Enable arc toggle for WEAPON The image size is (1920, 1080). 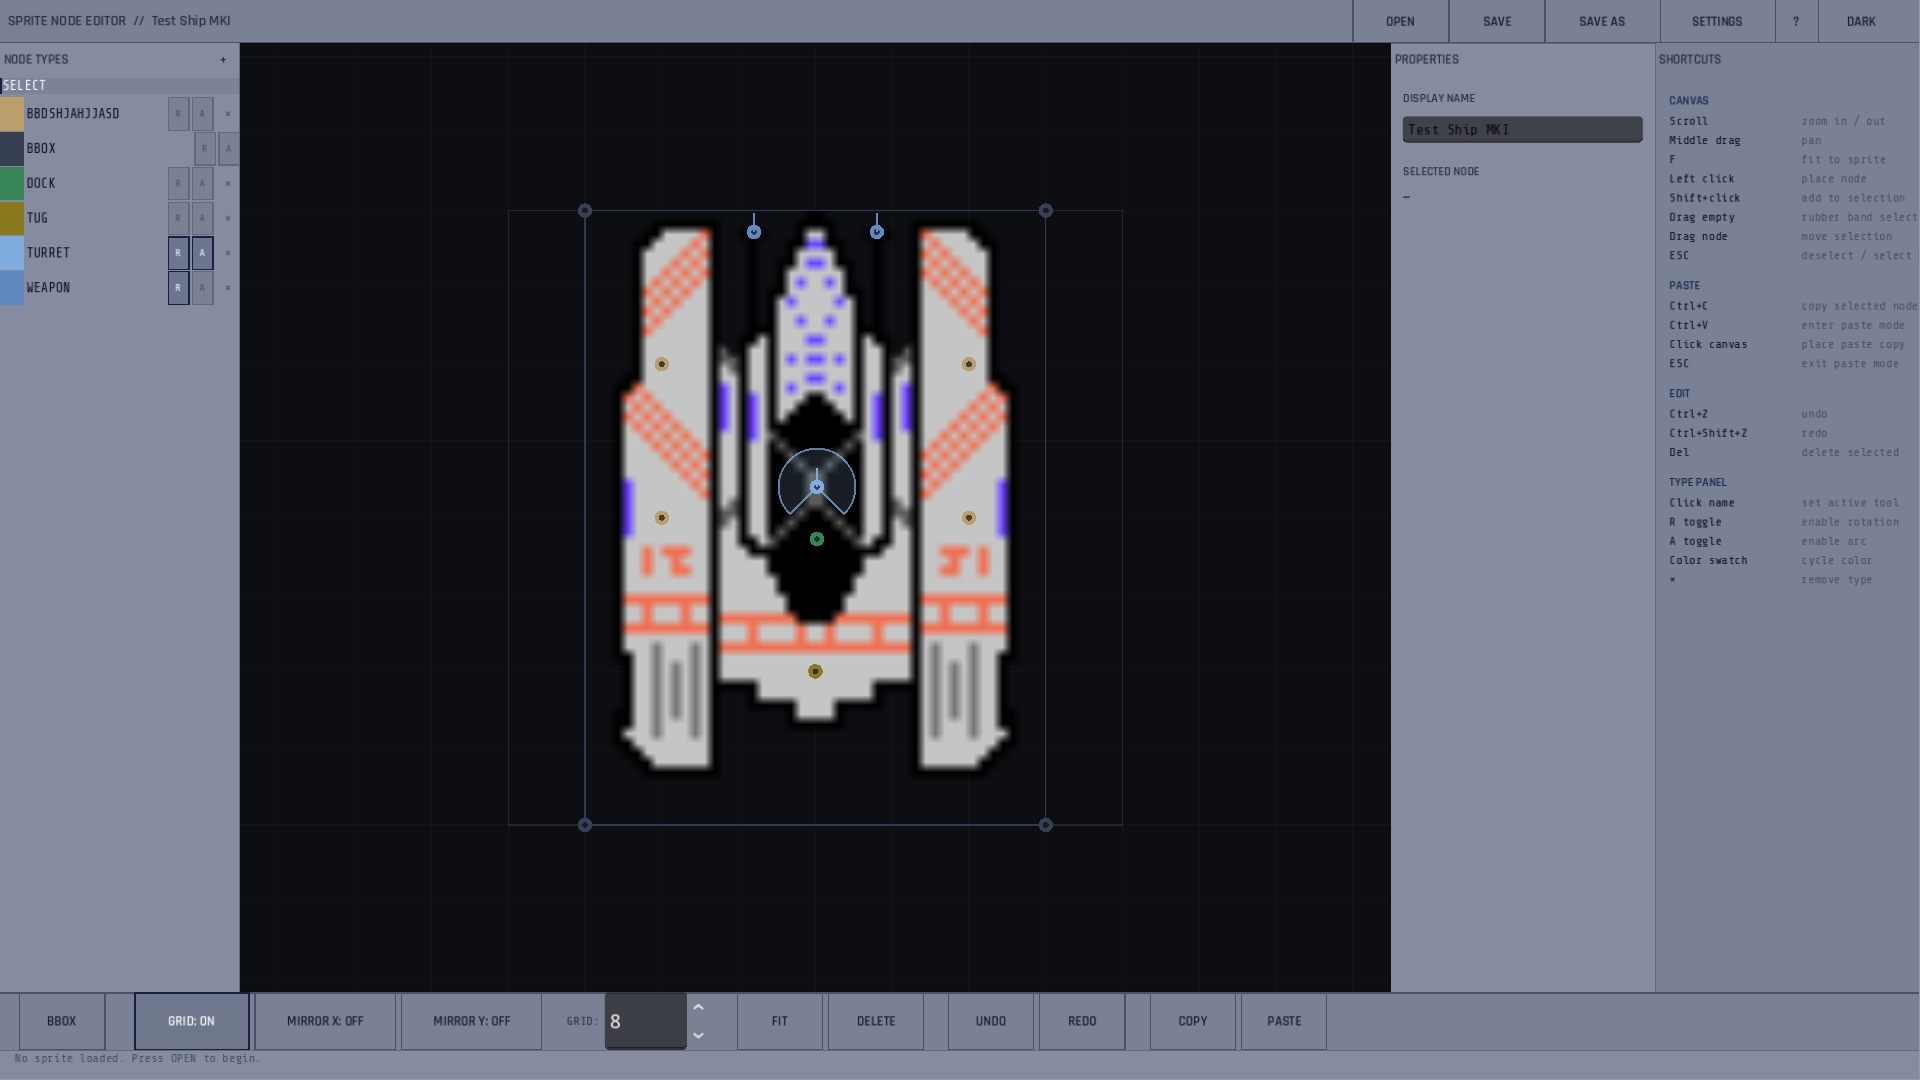click(x=202, y=288)
